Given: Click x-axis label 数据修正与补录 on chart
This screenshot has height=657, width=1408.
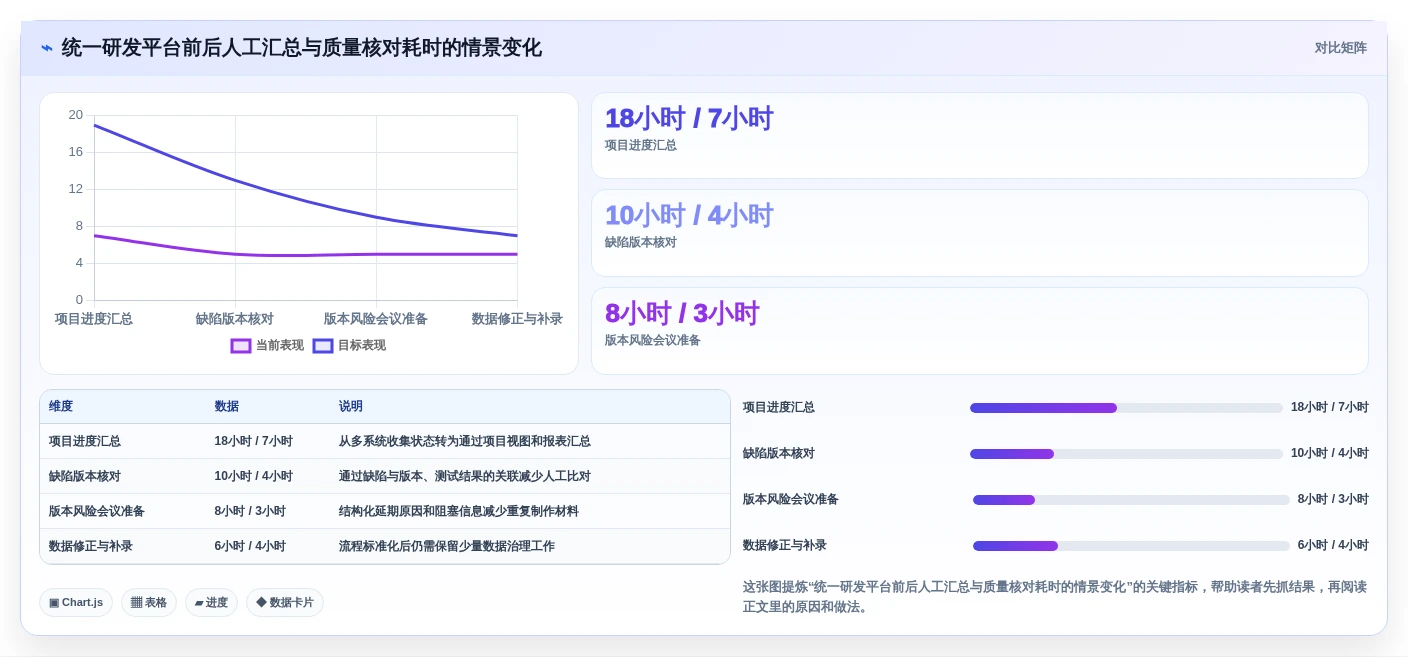Looking at the screenshot, I should click(517, 319).
